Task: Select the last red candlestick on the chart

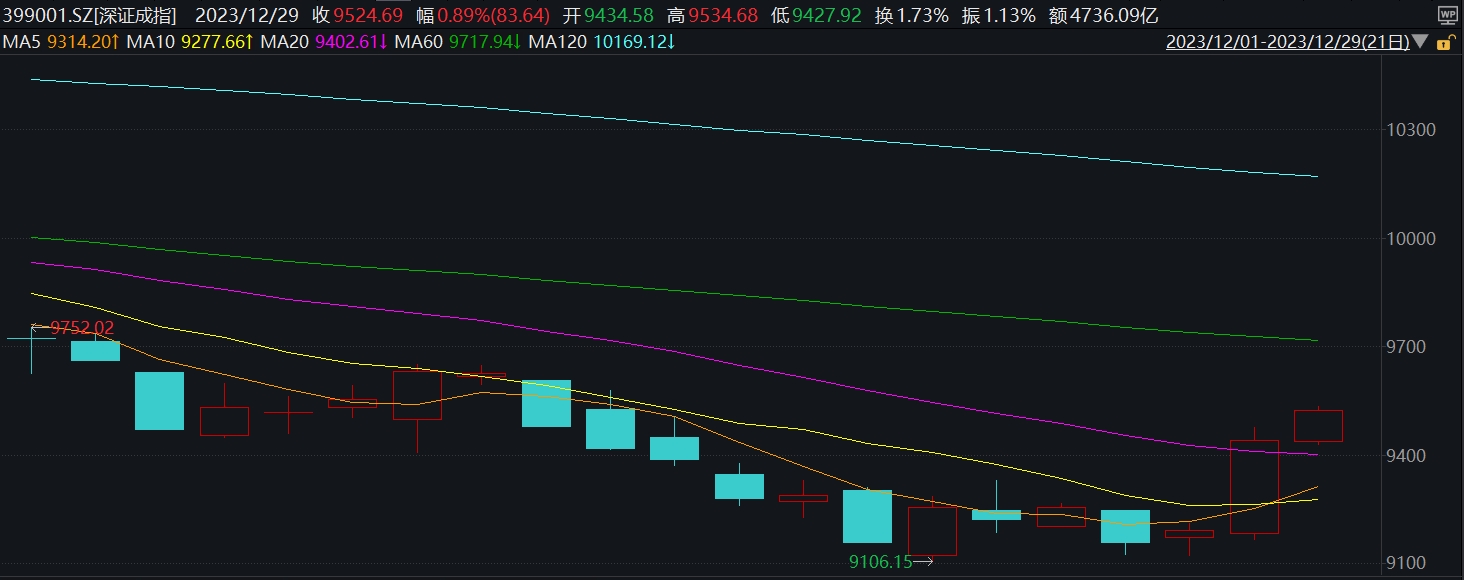Action: pos(1318,425)
